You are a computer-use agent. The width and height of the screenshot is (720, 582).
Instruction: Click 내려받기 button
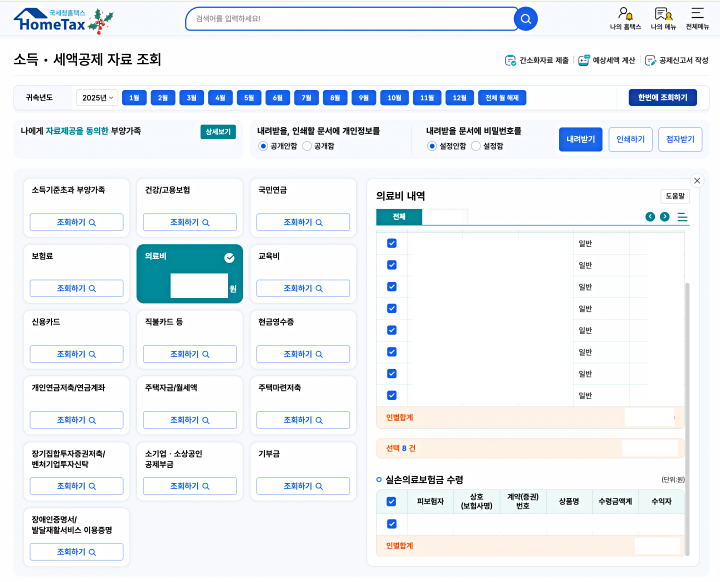pyautogui.click(x=580, y=139)
